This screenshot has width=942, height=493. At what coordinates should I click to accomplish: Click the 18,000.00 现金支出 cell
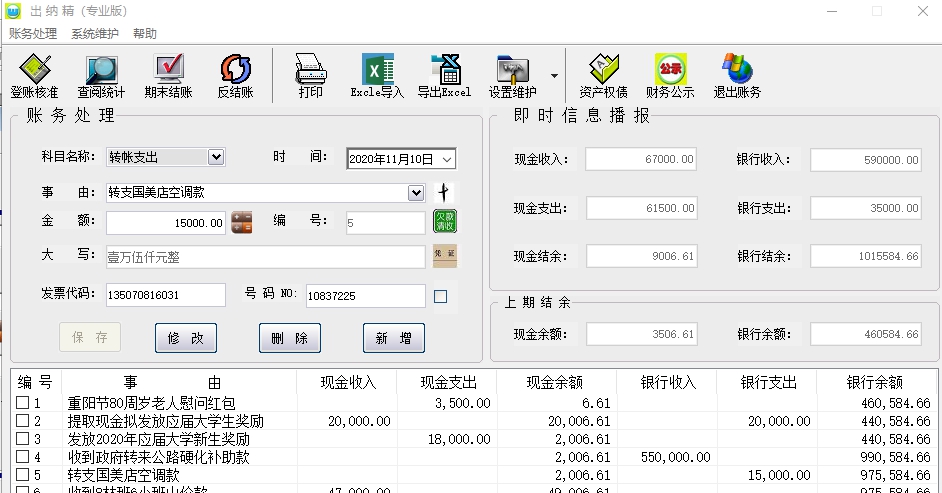(448, 439)
